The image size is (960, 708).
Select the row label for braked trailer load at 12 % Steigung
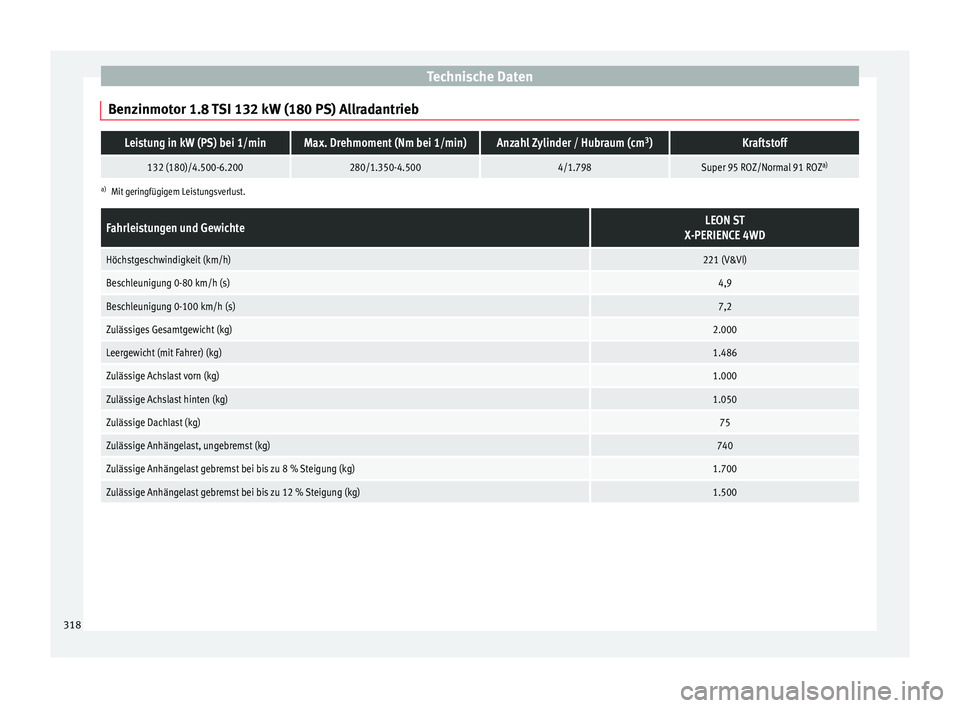pyautogui.click(x=233, y=492)
